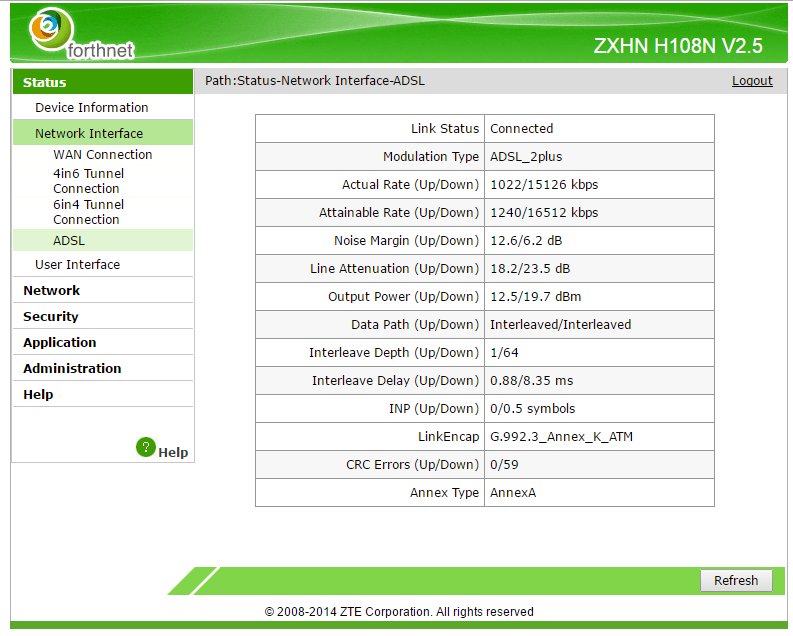The image size is (793, 636).
Task: Click the 0/59 CRC errors value
Action: (504, 465)
